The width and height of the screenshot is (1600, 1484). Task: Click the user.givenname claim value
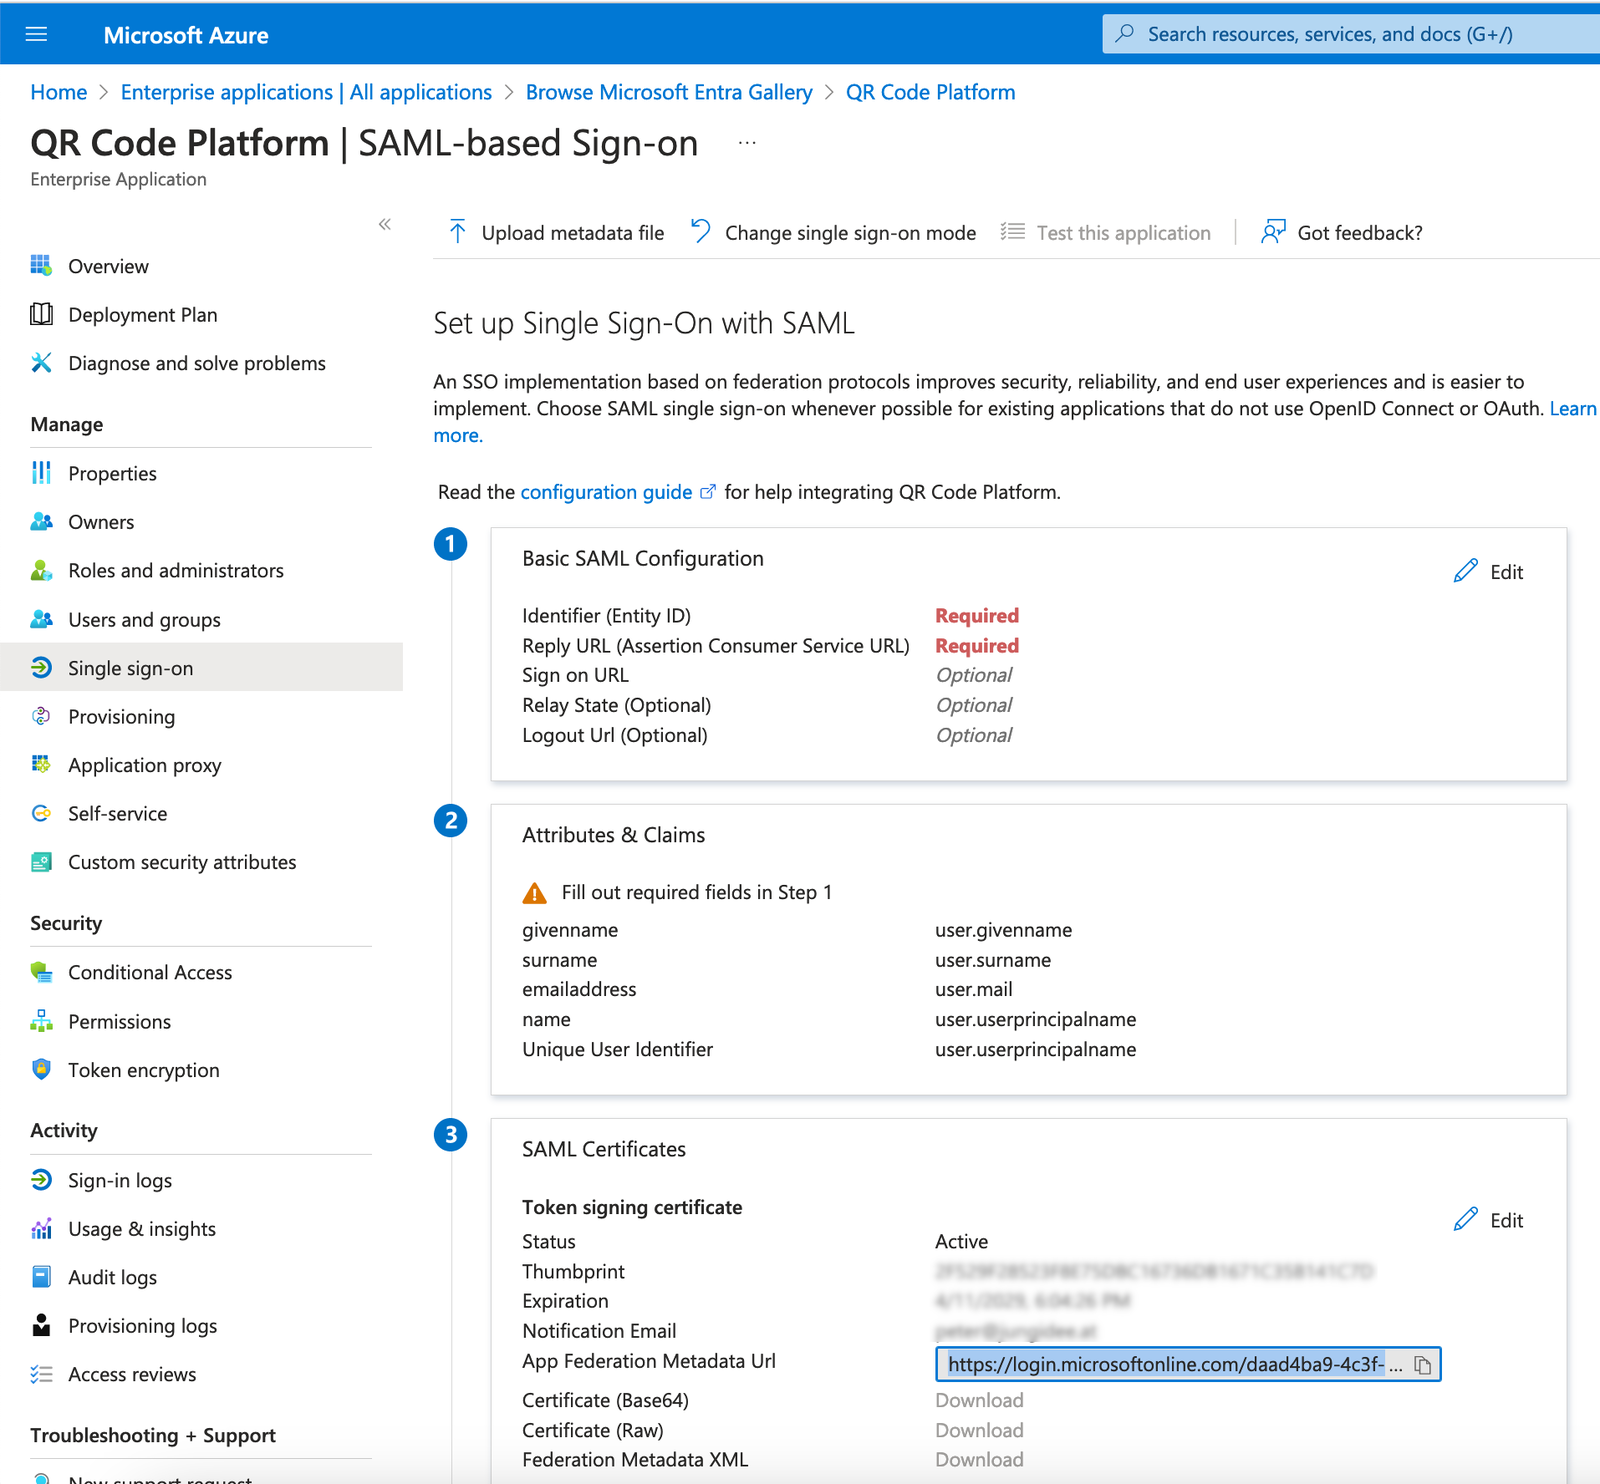(1003, 930)
